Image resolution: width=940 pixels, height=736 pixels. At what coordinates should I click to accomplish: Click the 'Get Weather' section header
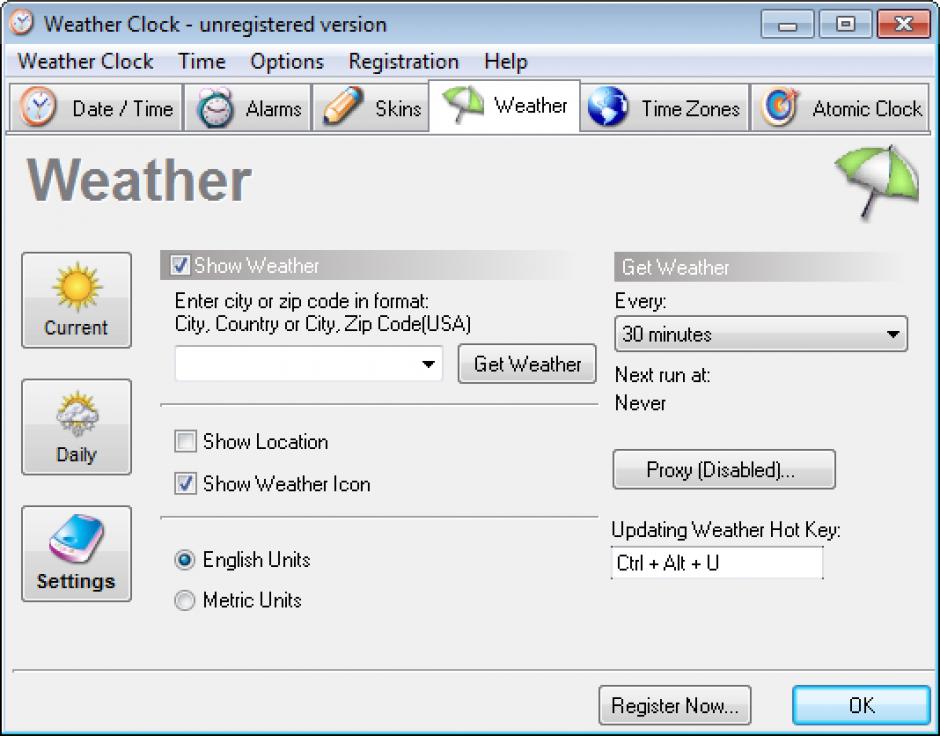pos(760,267)
